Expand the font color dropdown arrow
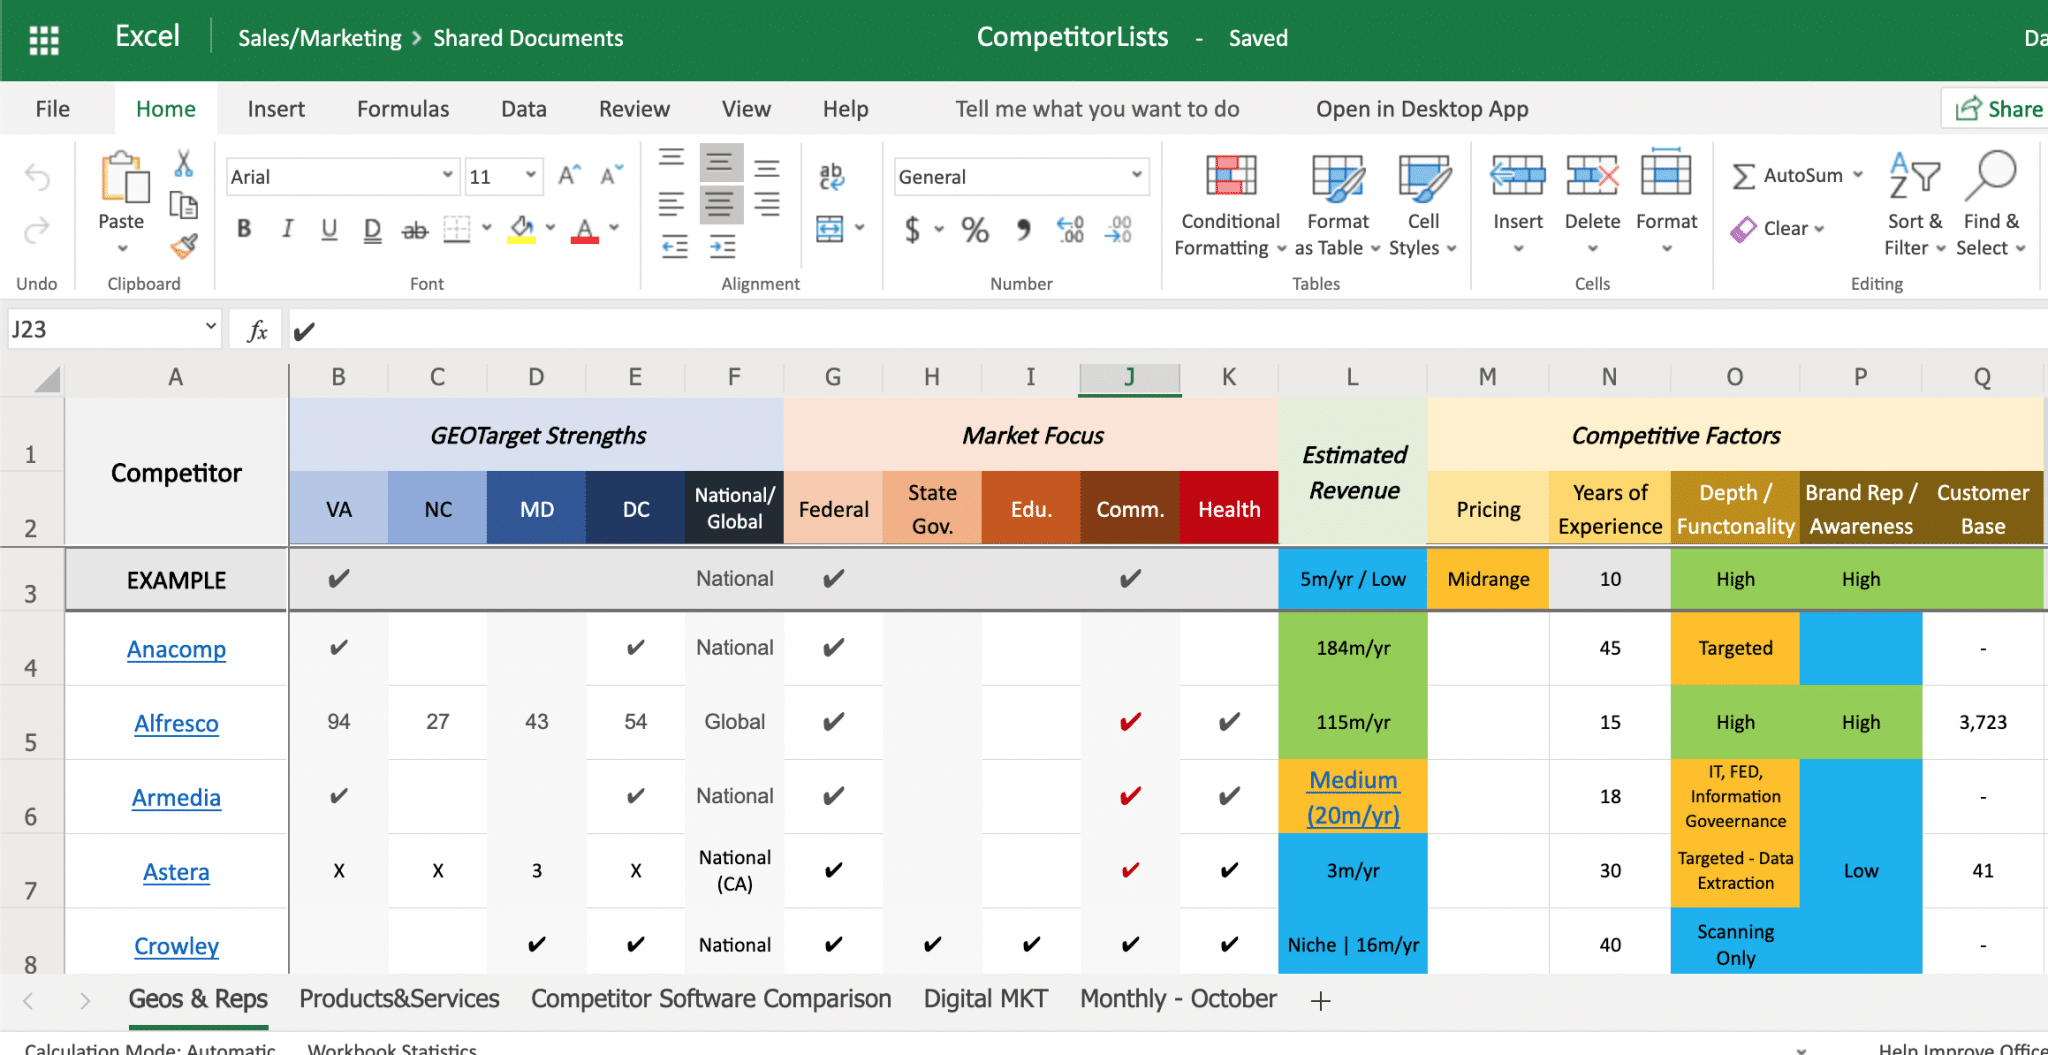 click(x=614, y=228)
